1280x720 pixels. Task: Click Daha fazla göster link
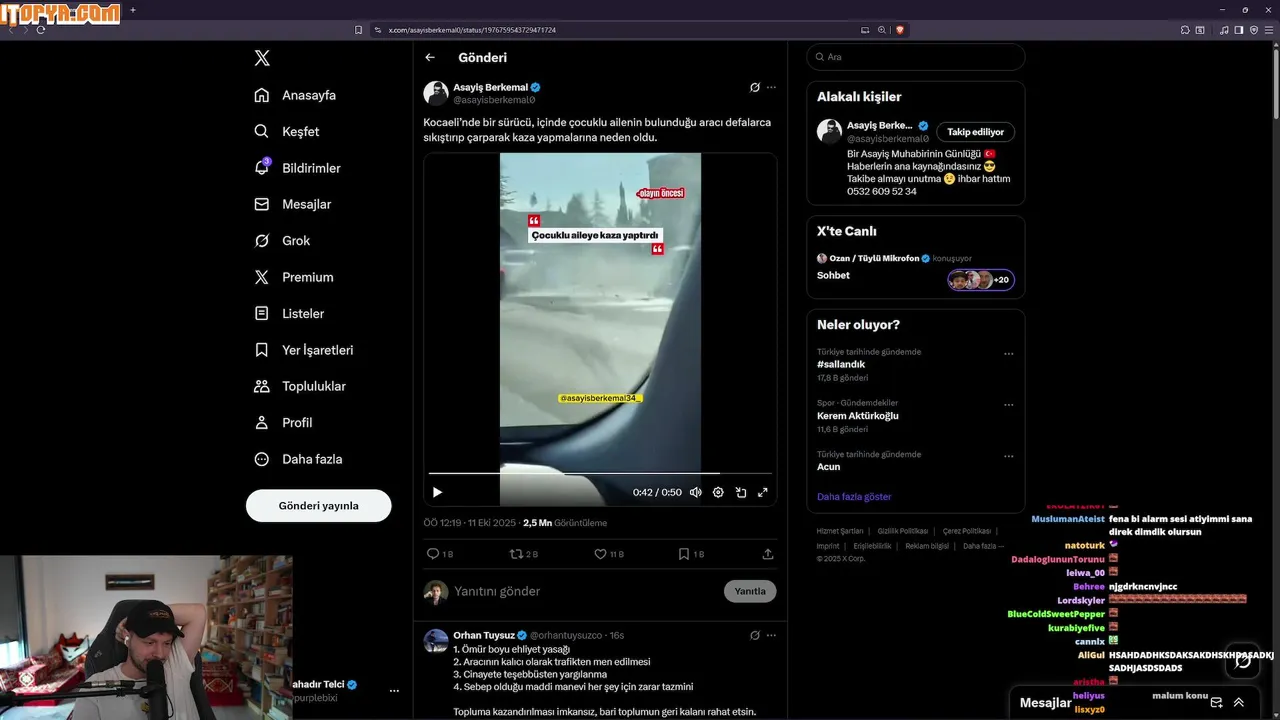click(x=854, y=497)
